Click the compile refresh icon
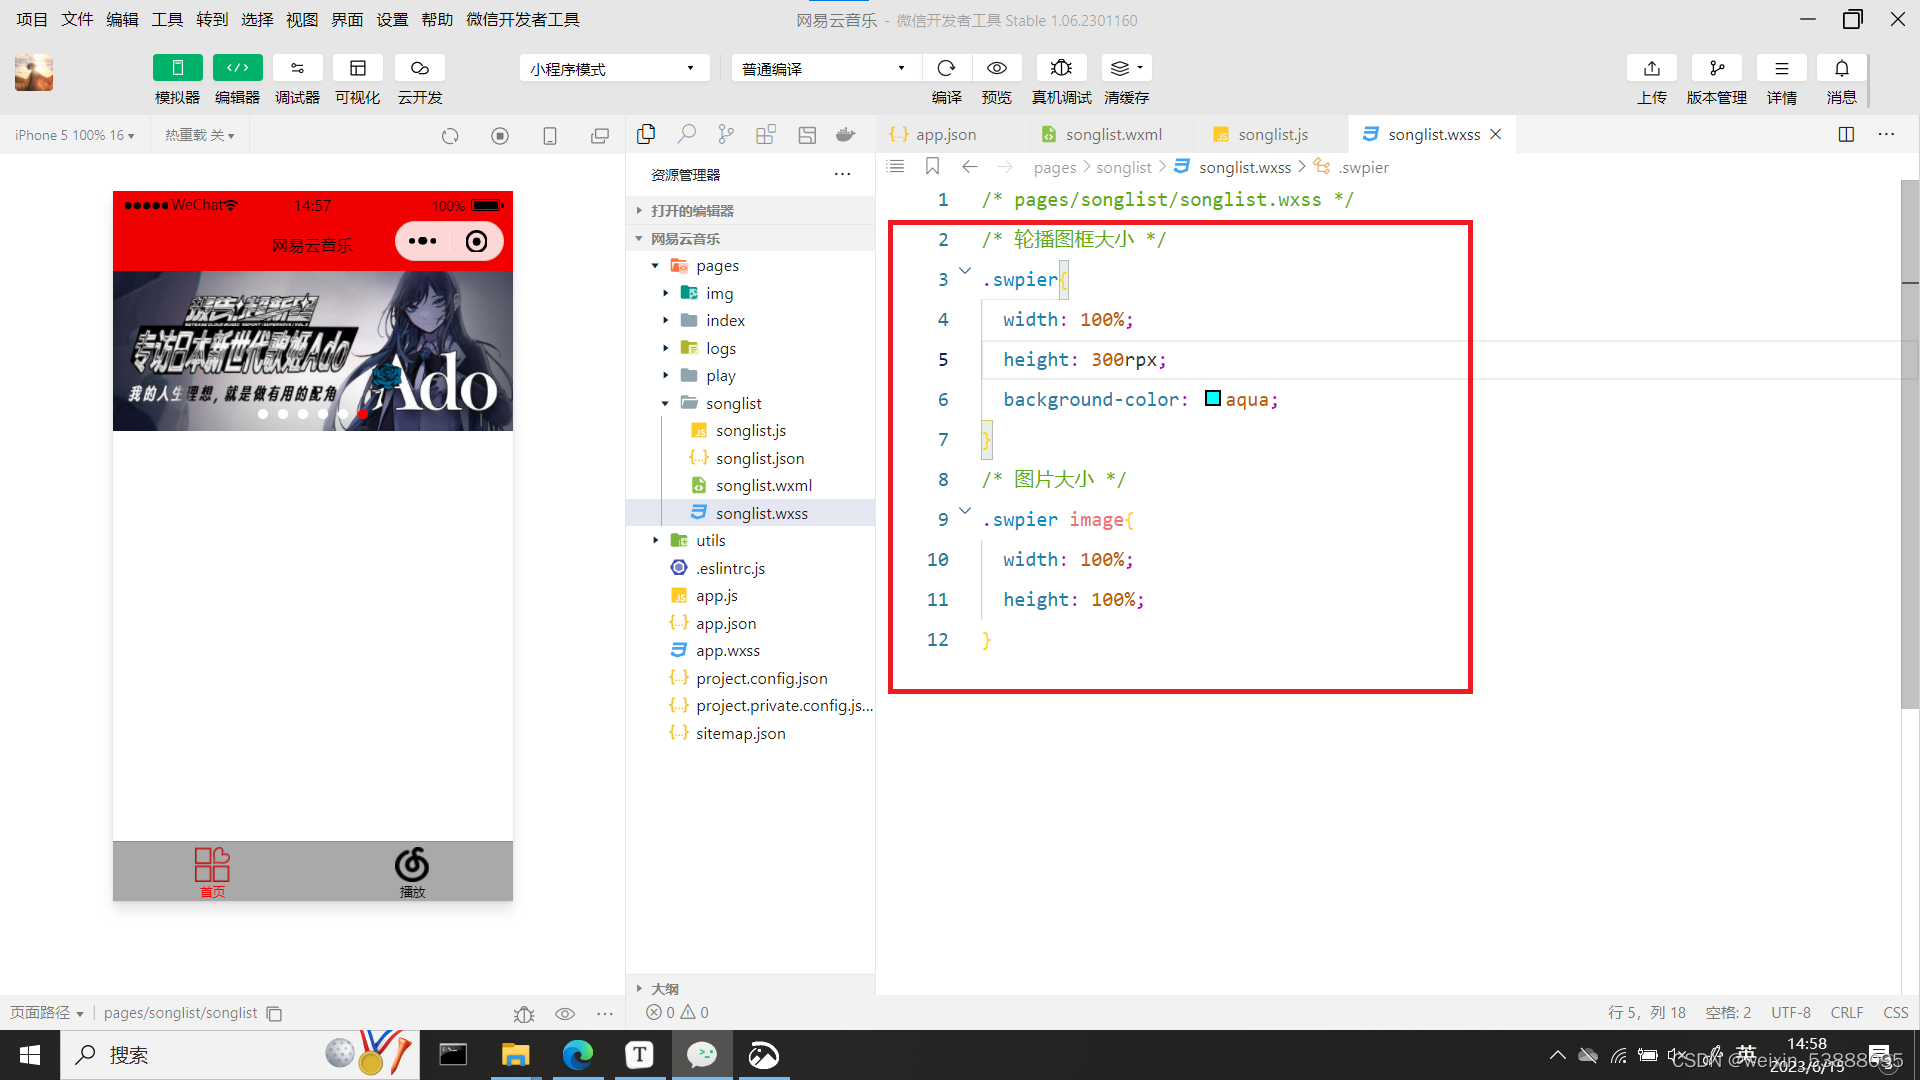 coord(946,68)
